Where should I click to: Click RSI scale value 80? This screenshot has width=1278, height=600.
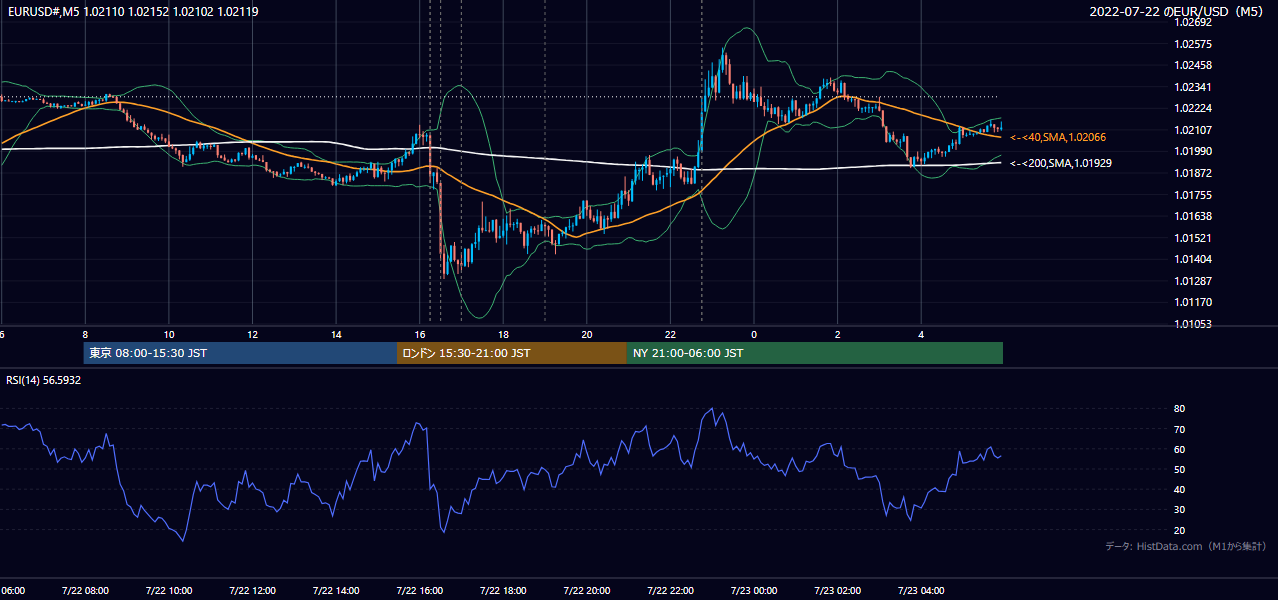pos(1180,409)
